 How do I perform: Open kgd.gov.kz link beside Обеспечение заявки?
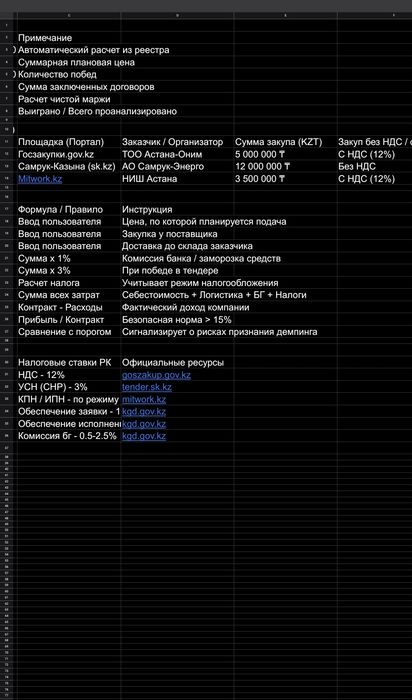click(x=144, y=412)
